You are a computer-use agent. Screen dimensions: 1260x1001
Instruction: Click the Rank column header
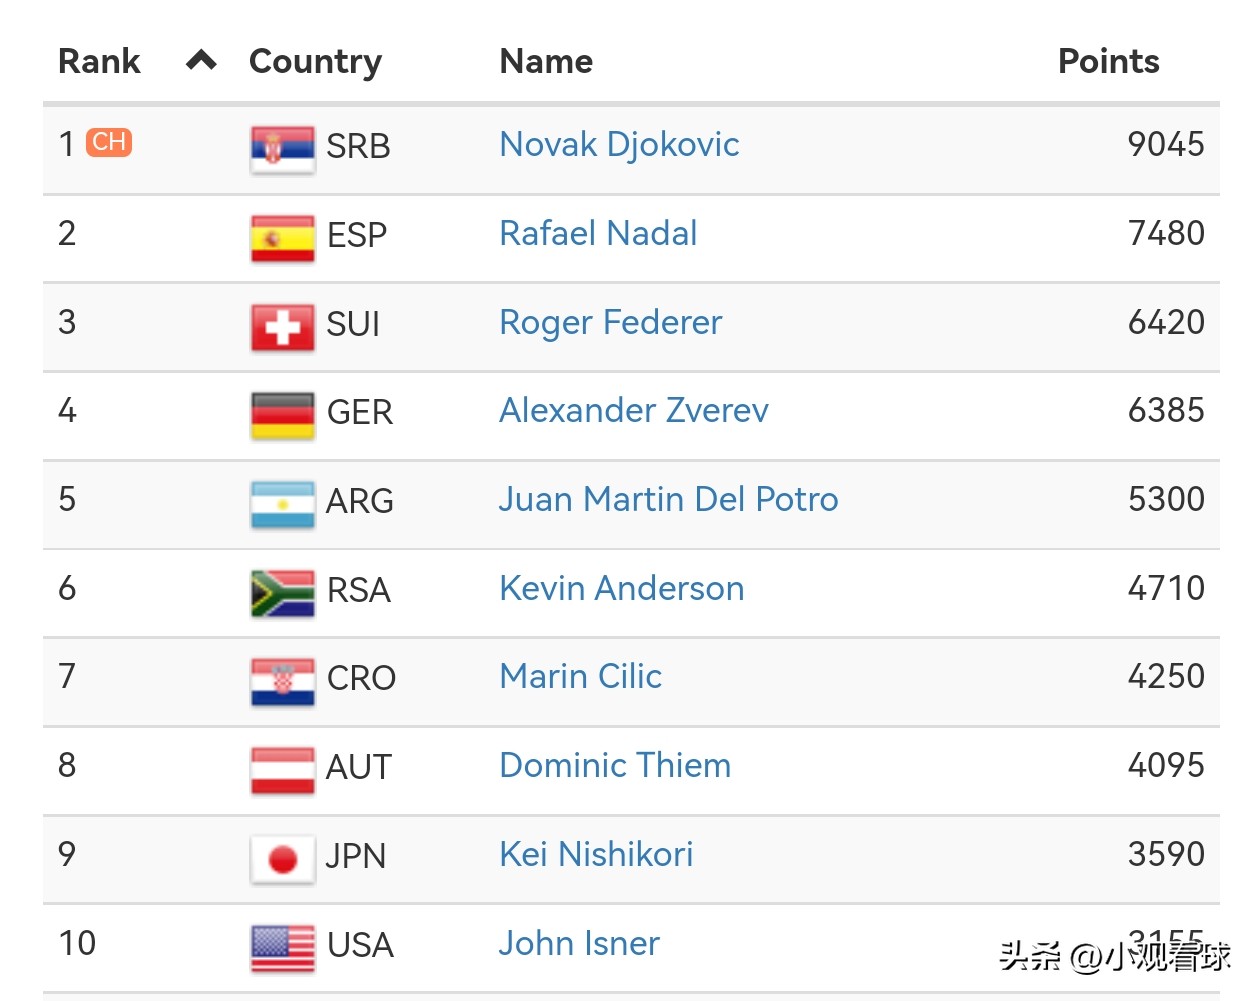click(99, 61)
